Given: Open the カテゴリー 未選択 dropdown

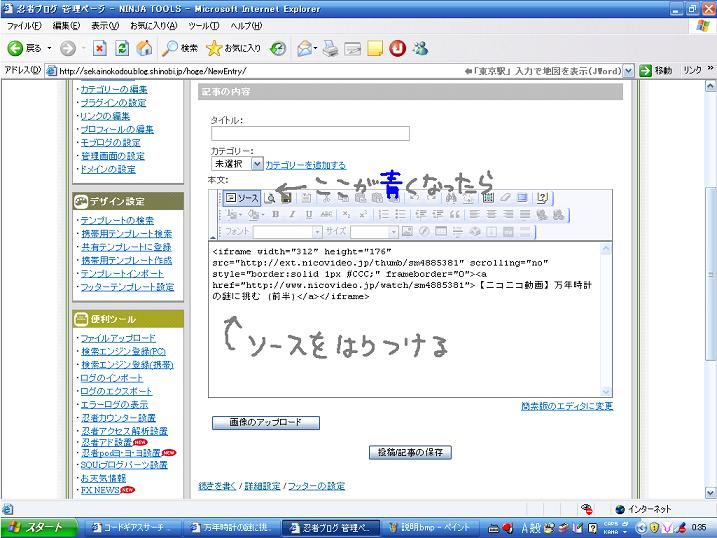Looking at the screenshot, I should click(257, 164).
